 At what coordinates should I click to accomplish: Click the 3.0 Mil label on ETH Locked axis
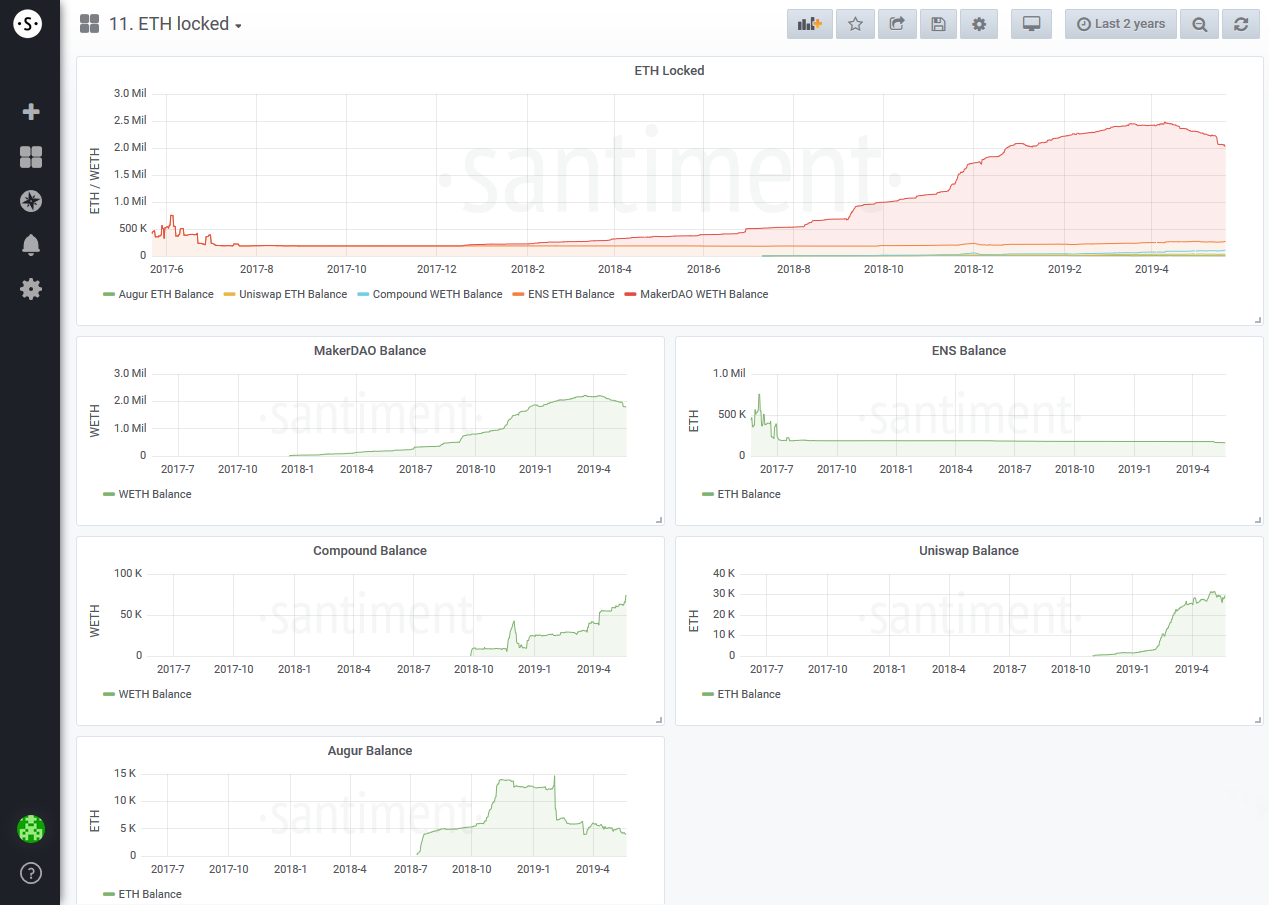point(130,93)
